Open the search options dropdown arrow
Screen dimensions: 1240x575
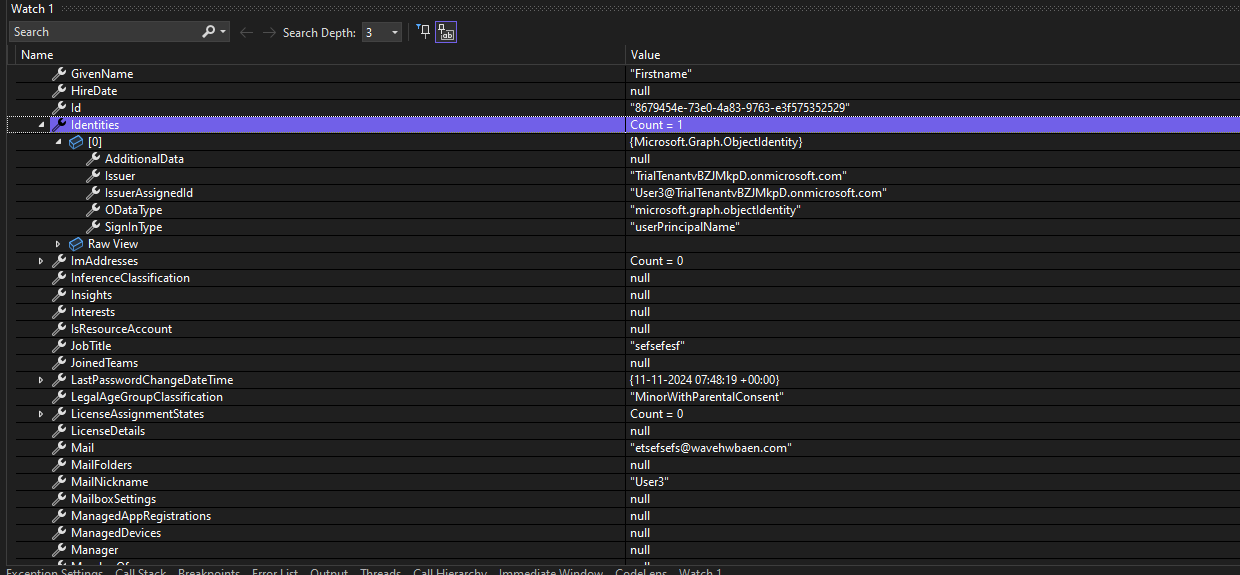click(x=222, y=32)
